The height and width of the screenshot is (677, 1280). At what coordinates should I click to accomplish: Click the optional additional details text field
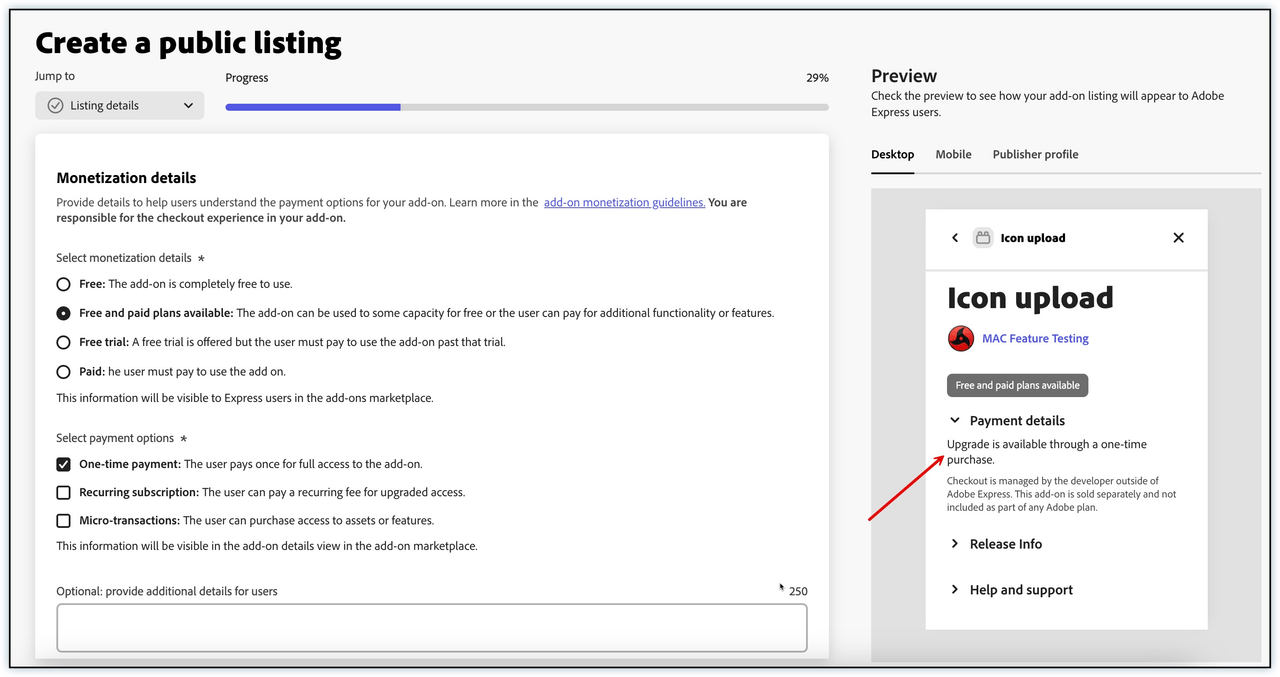[432, 628]
